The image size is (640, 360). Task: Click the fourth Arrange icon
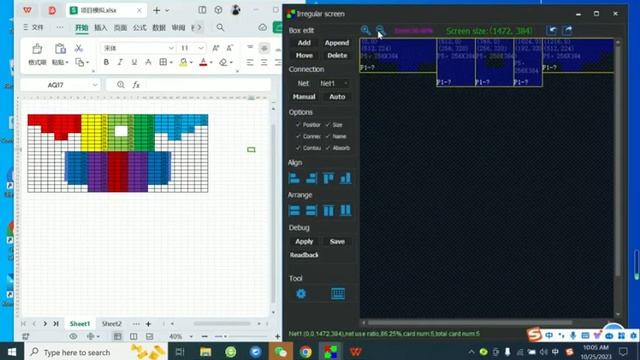click(345, 210)
